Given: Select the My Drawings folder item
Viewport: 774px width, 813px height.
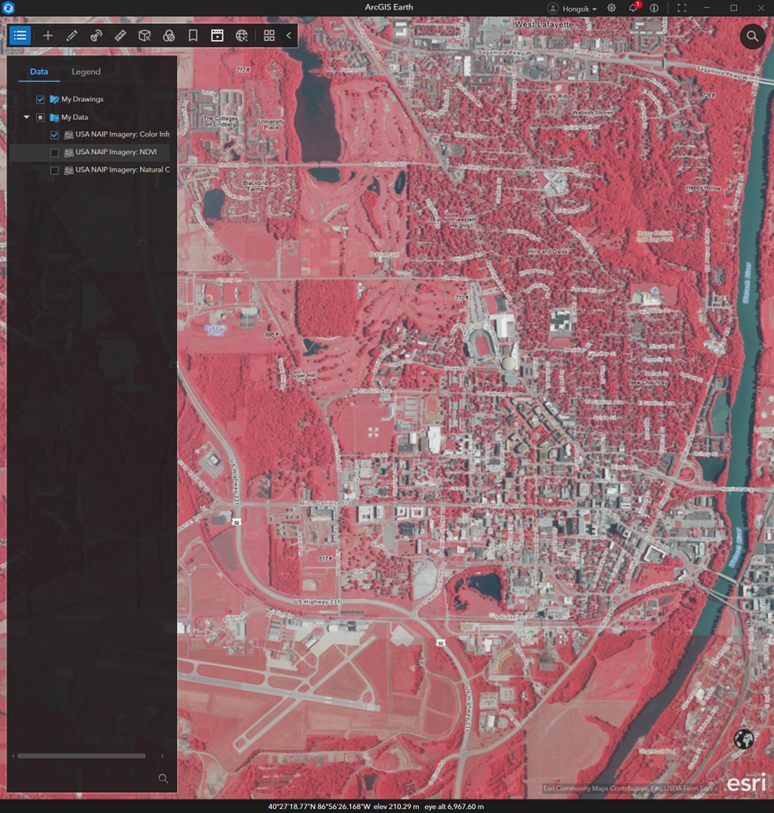Looking at the screenshot, I should 82,99.
